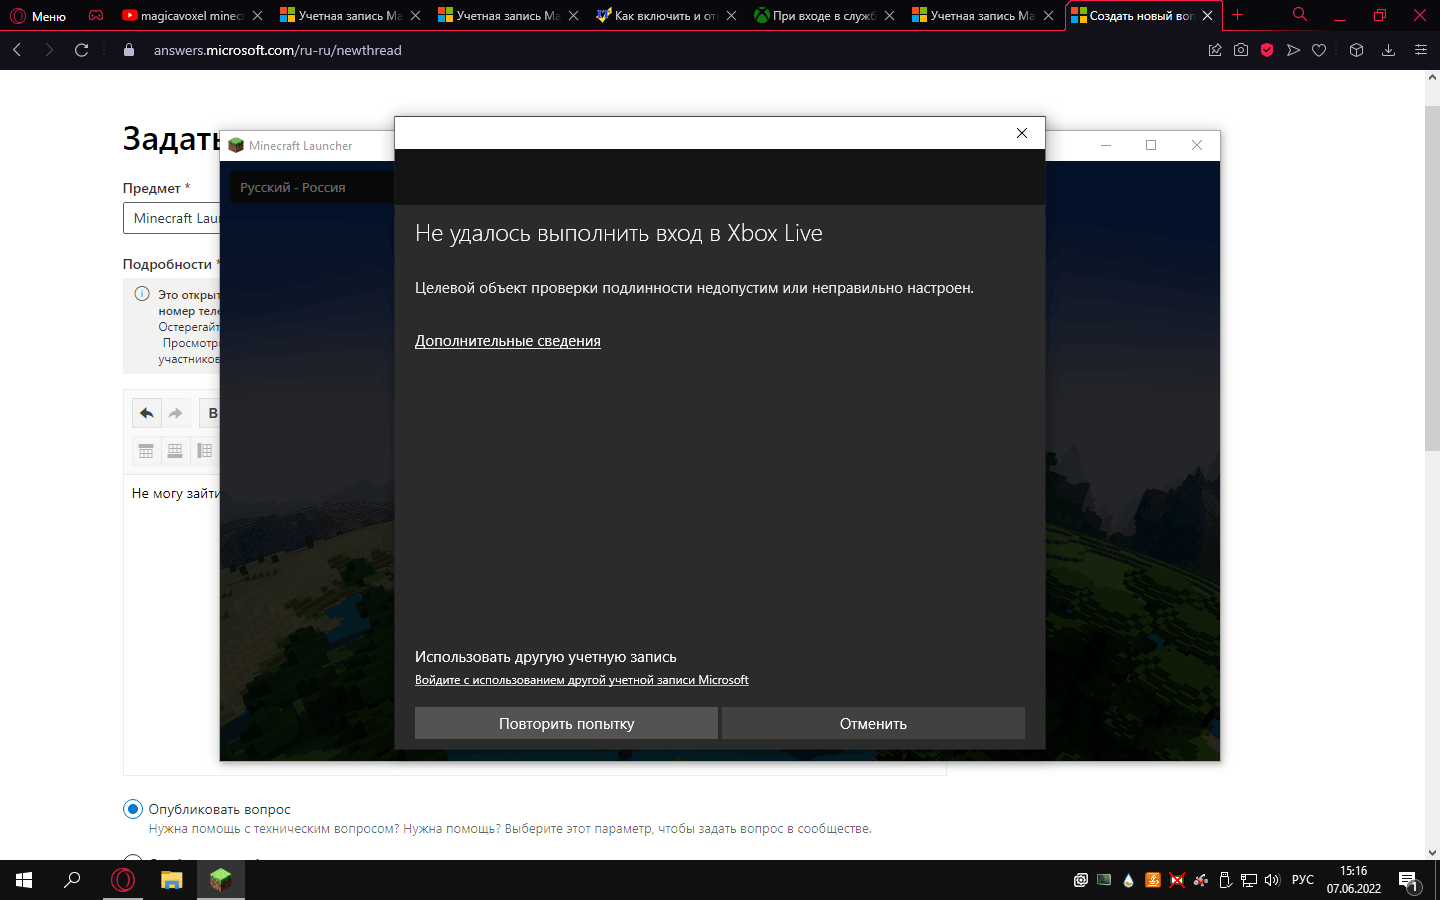Click the safely remove USB tray icon

(x=1225, y=880)
